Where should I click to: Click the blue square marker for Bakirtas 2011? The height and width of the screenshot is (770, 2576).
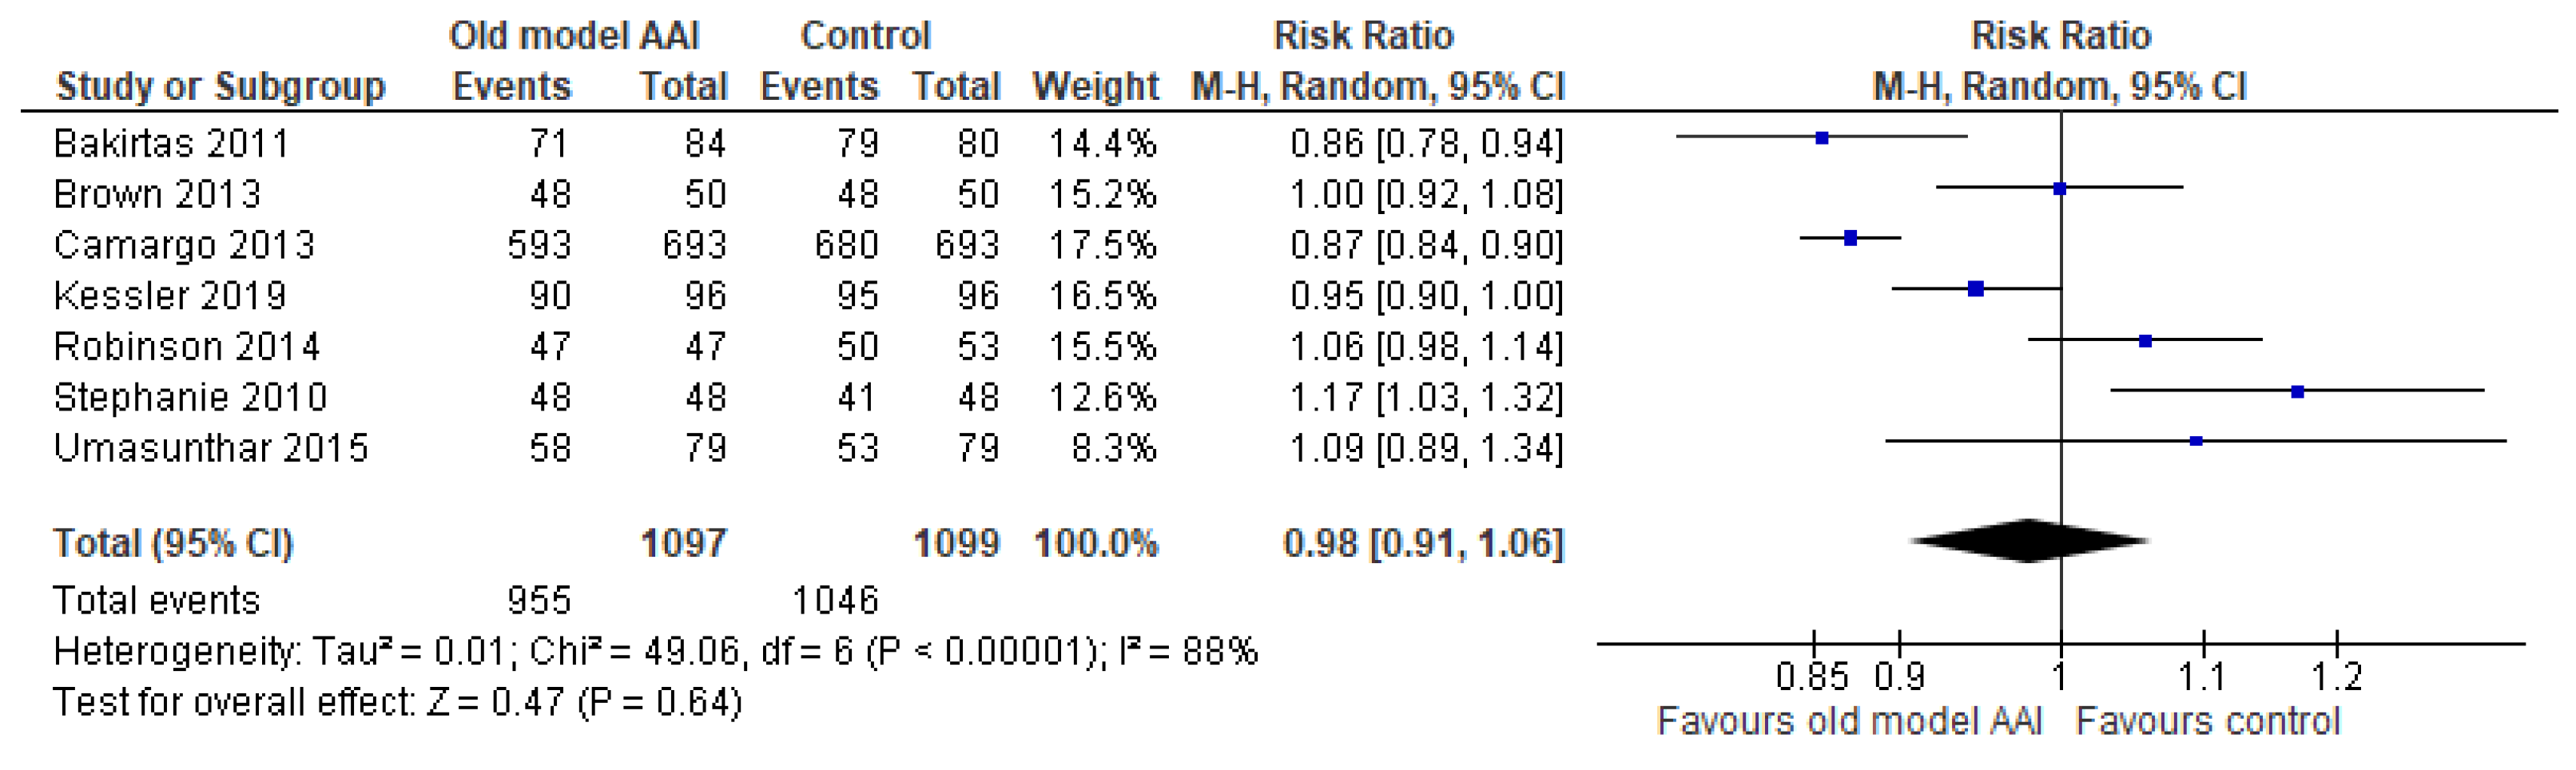click(1822, 138)
